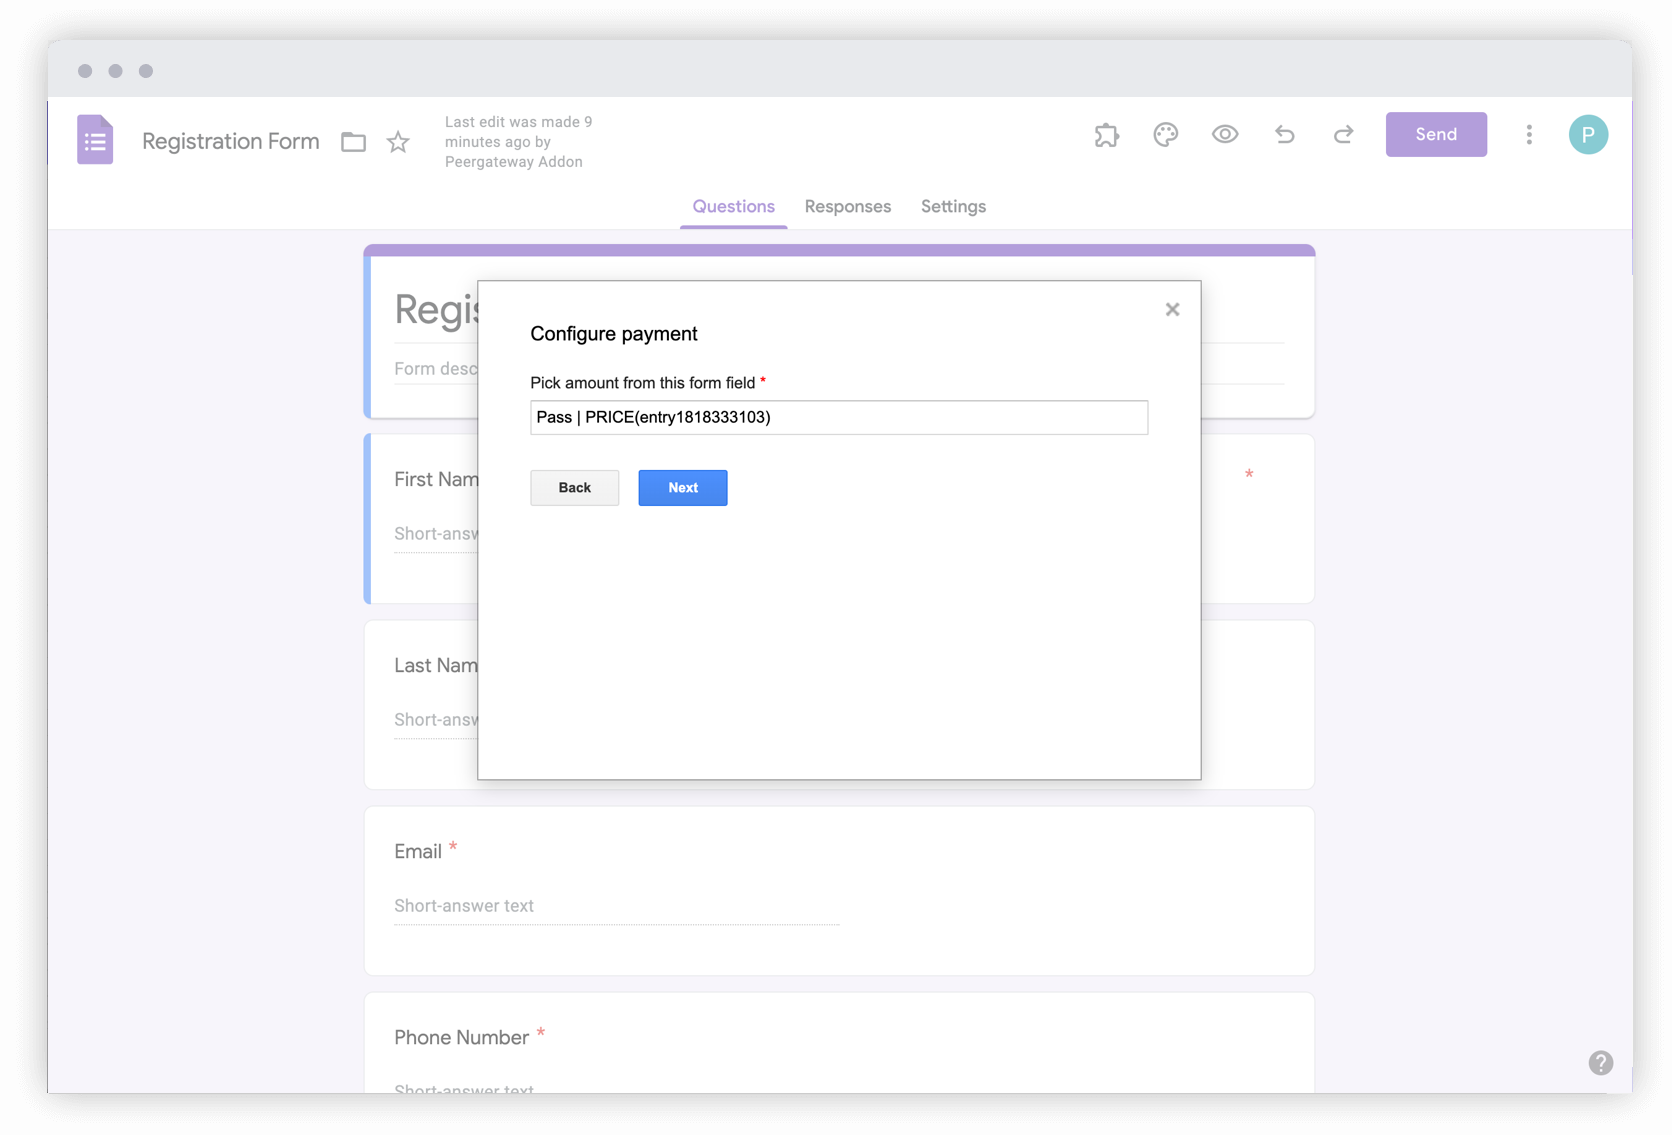Click Next in the Configure payment dialog
Viewport: 1672px width, 1135px height.
[682, 487]
